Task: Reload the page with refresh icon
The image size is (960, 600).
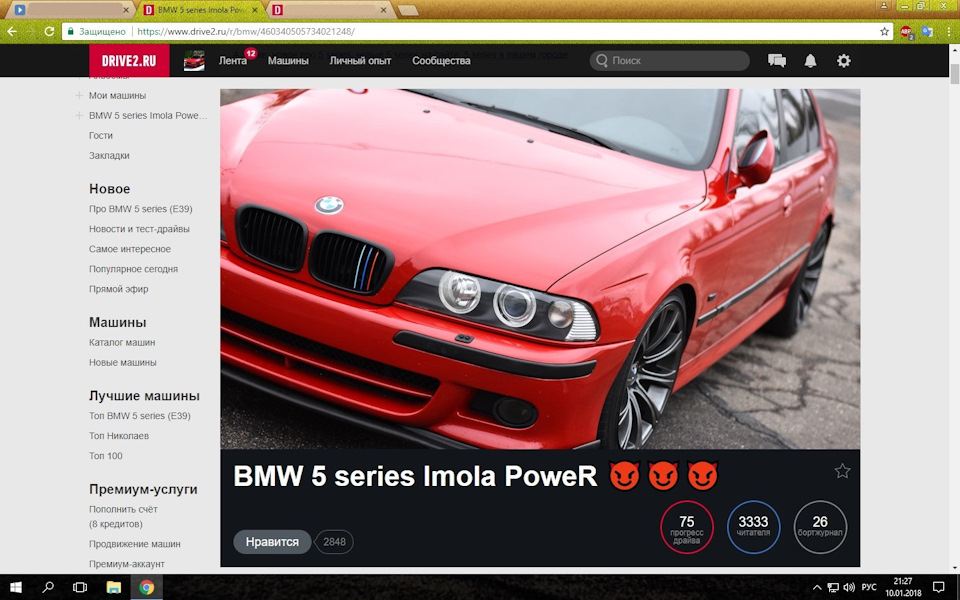Action: click(x=49, y=31)
